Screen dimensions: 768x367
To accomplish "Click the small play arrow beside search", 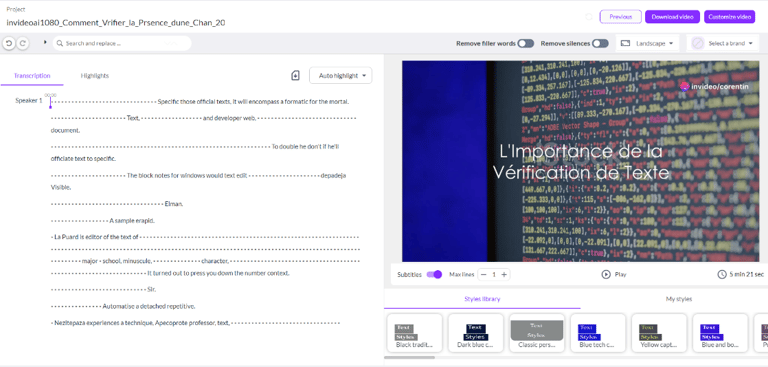I will 45,43.
